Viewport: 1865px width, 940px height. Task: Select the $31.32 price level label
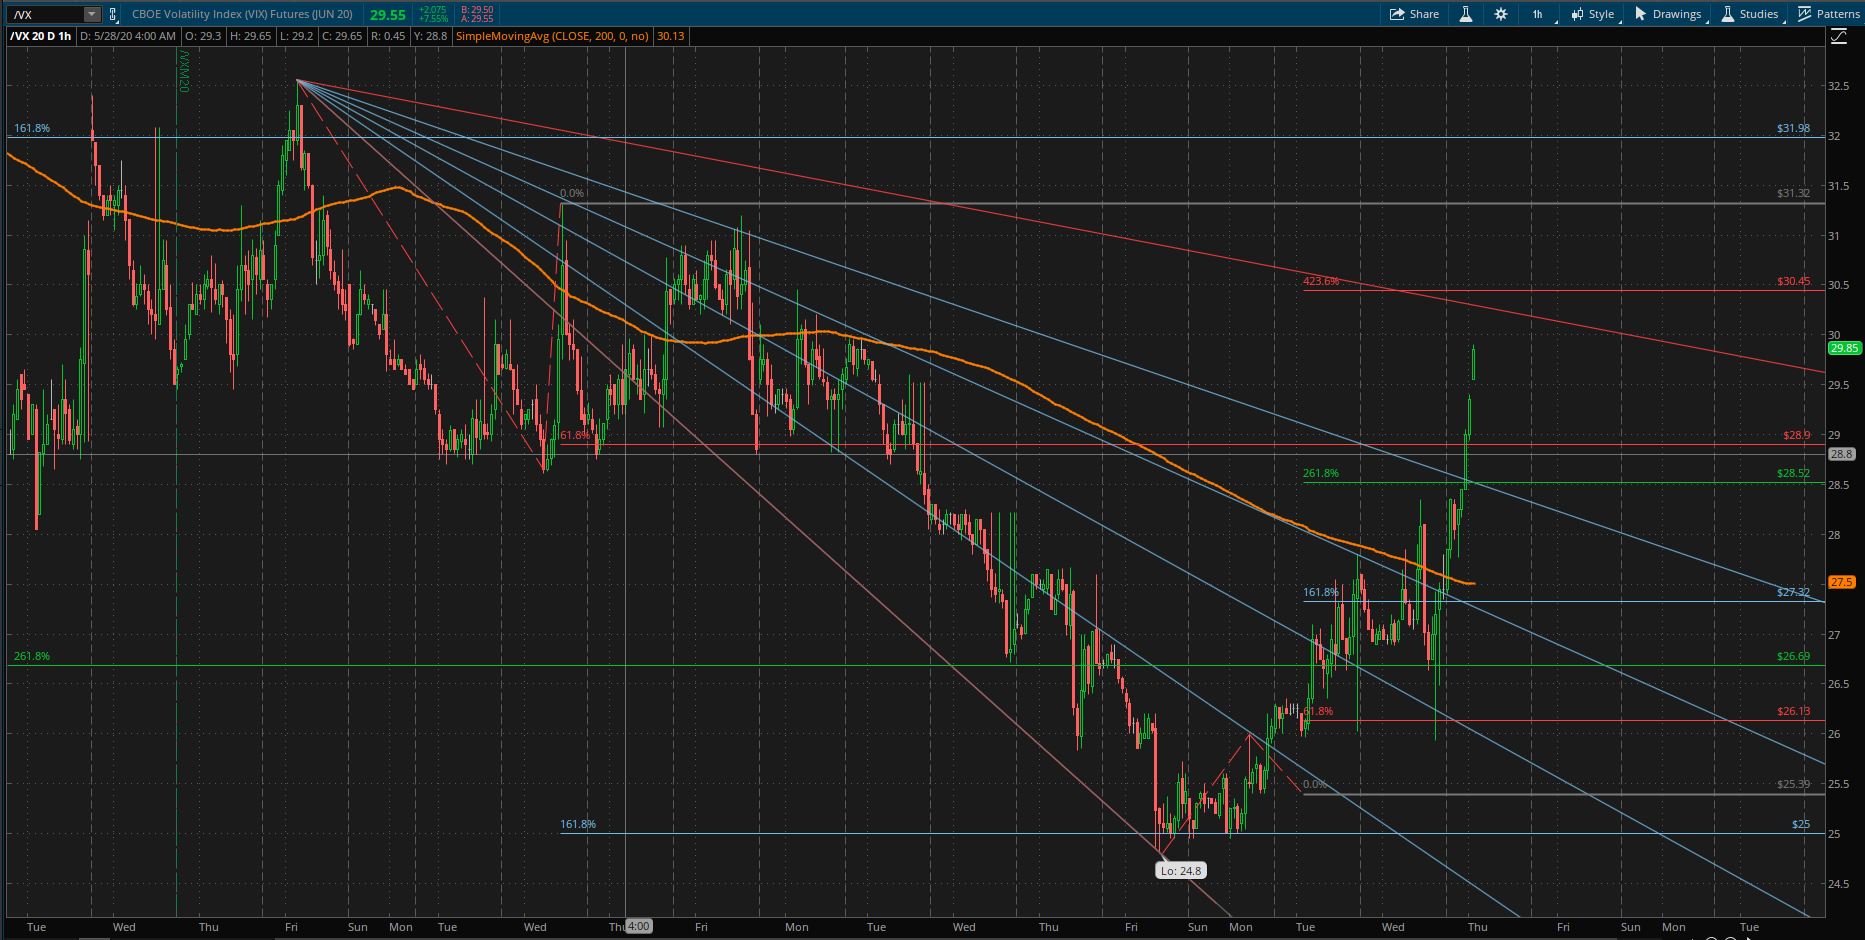pyautogui.click(x=1794, y=193)
